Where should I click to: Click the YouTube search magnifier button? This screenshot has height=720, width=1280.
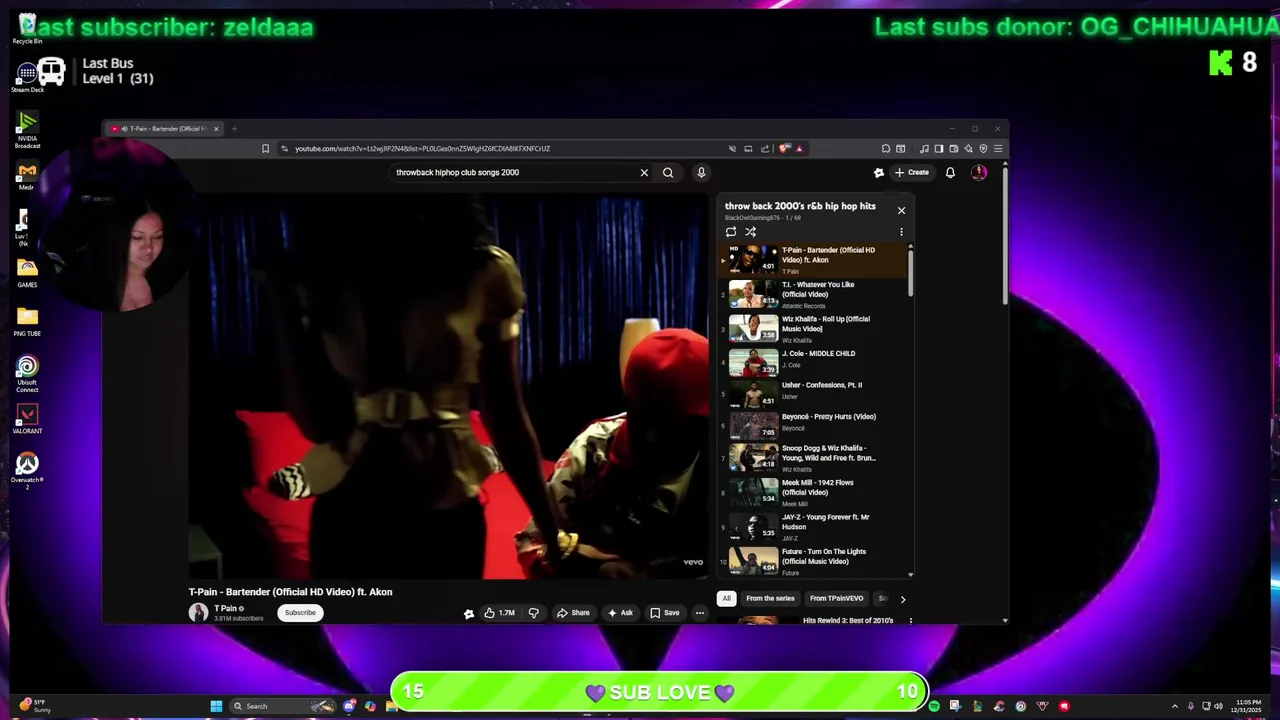[x=668, y=173]
